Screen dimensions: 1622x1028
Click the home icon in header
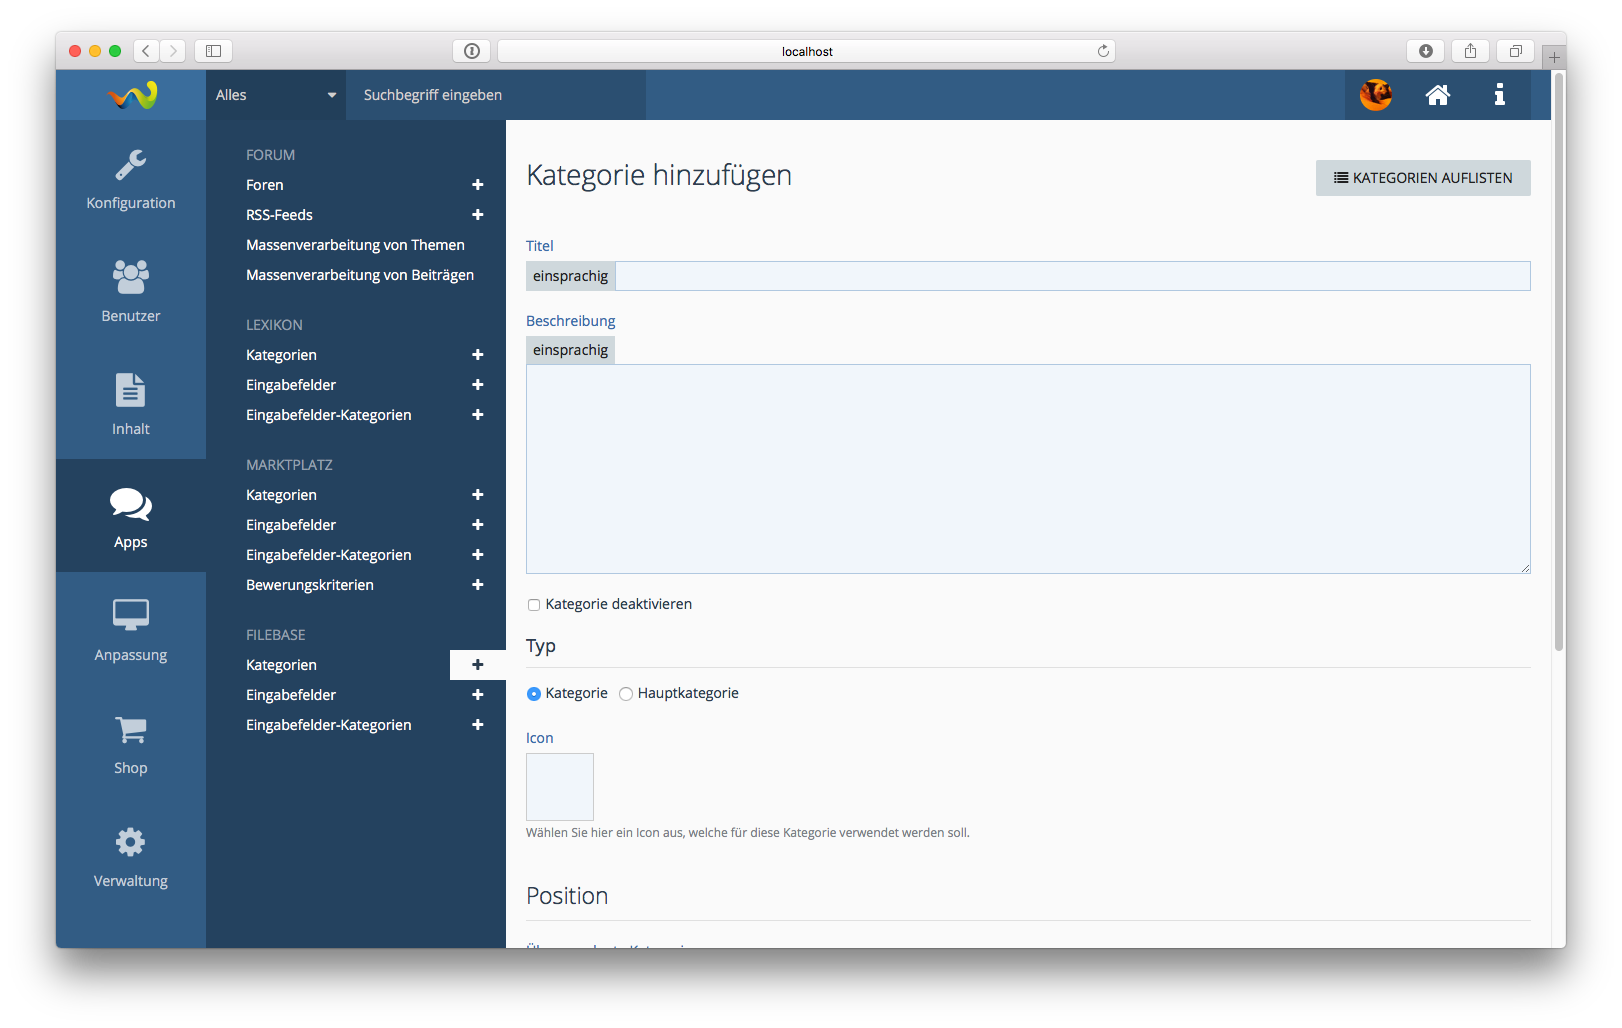tap(1438, 95)
